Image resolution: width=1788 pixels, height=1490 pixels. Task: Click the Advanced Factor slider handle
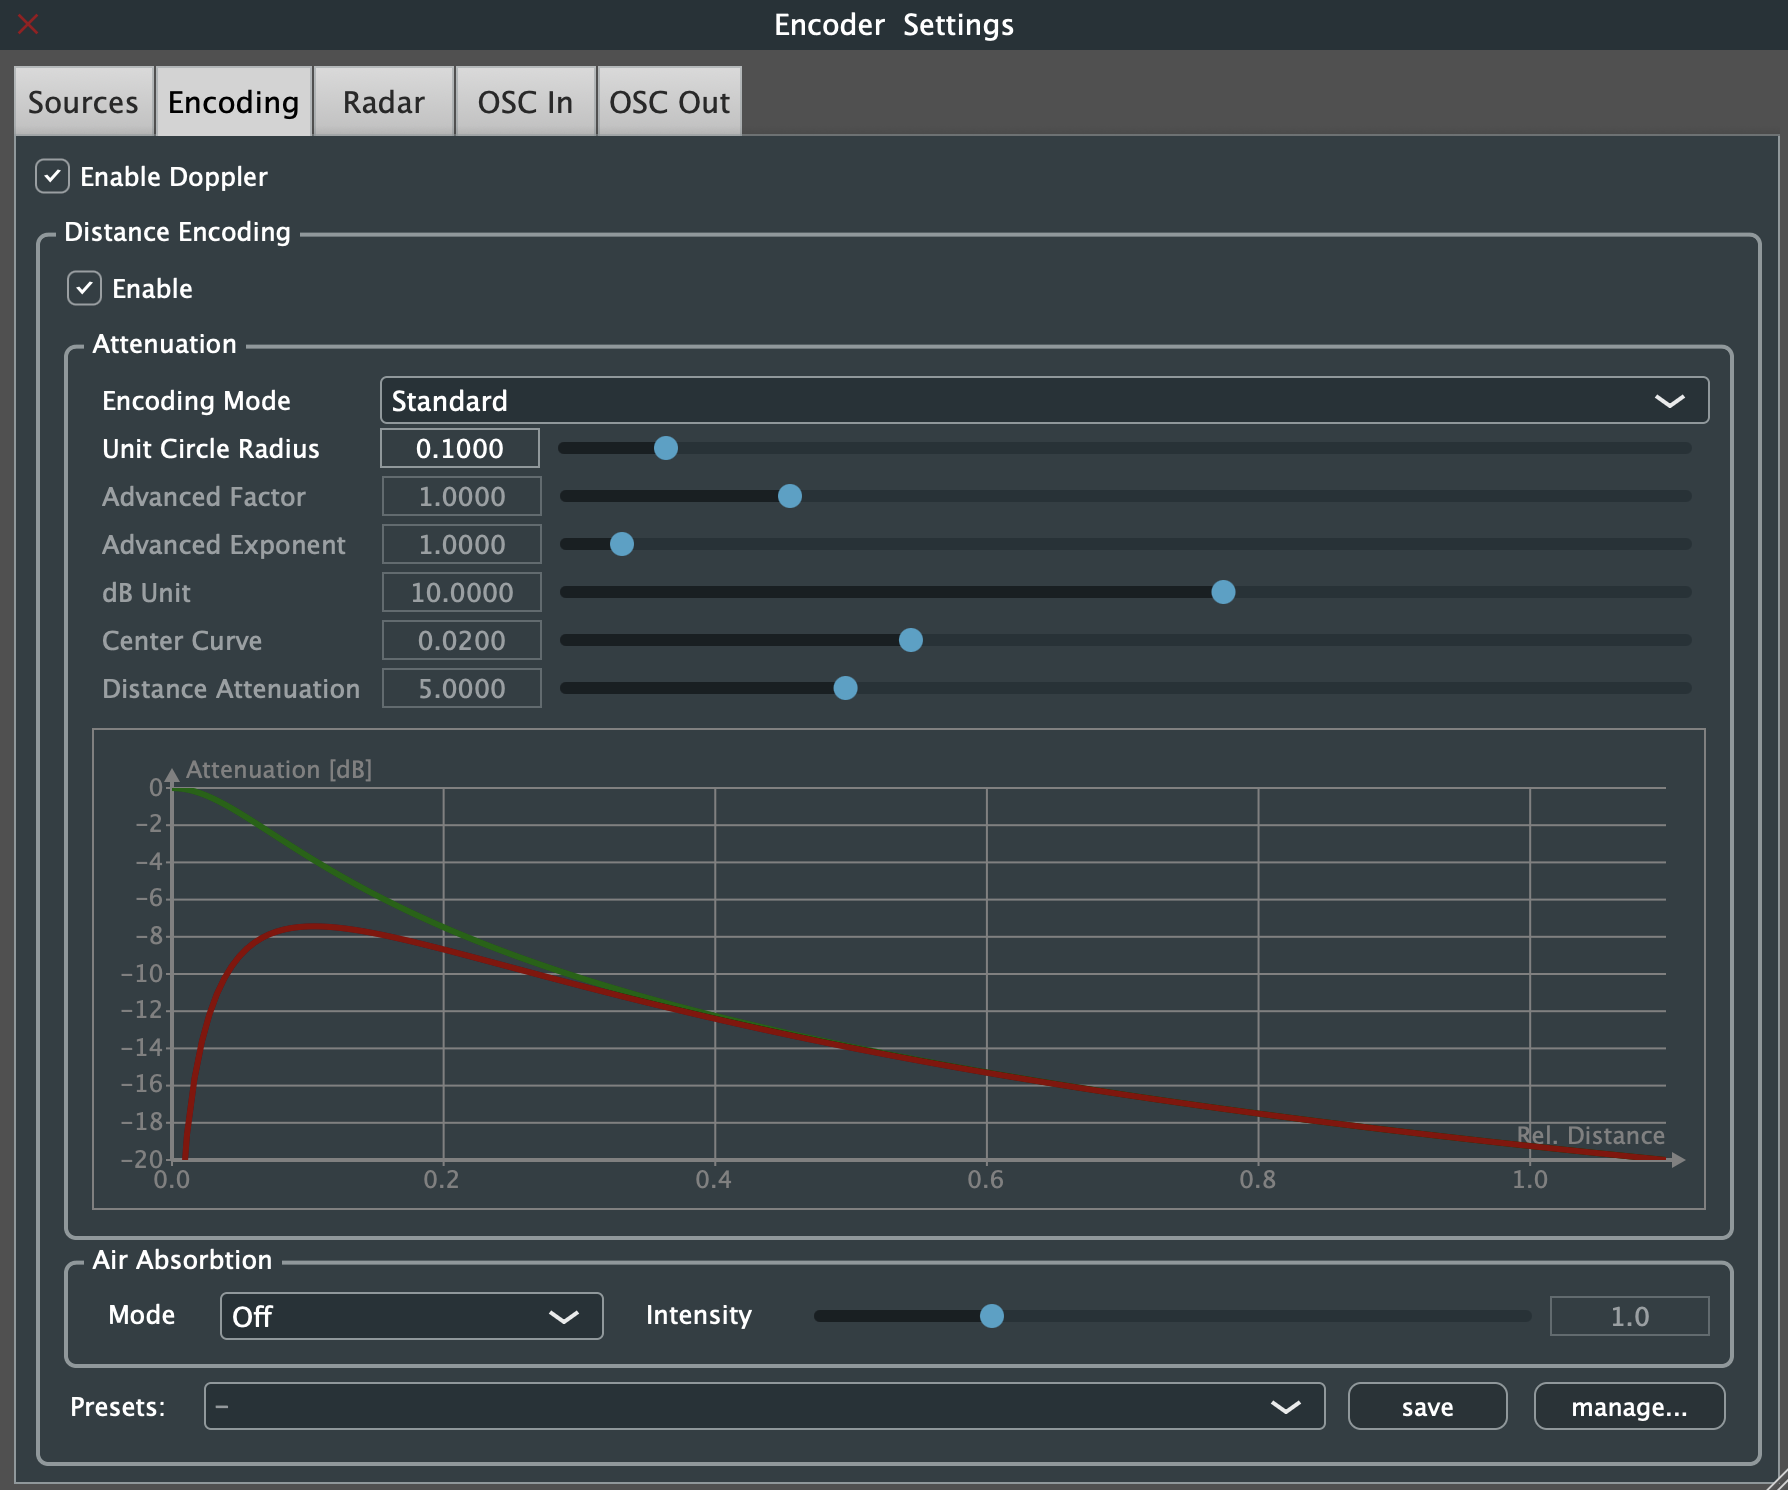[x=790, y=496]
